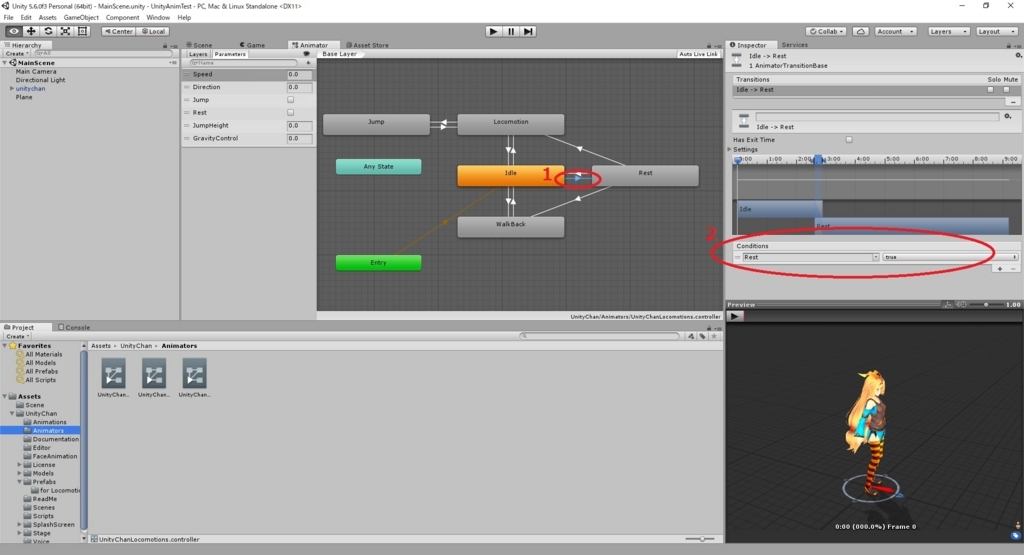
Task: Open the Account dropdown
Action: 895,31
